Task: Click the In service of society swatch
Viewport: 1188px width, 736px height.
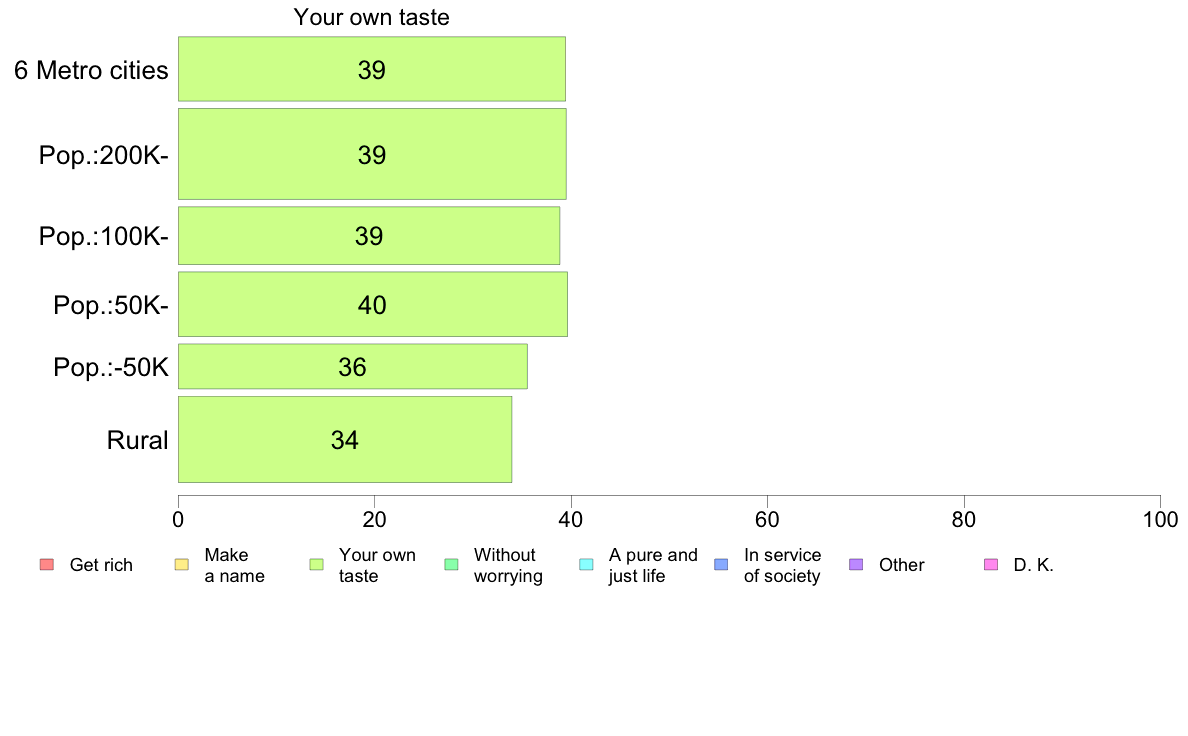Action: [721, 565]
